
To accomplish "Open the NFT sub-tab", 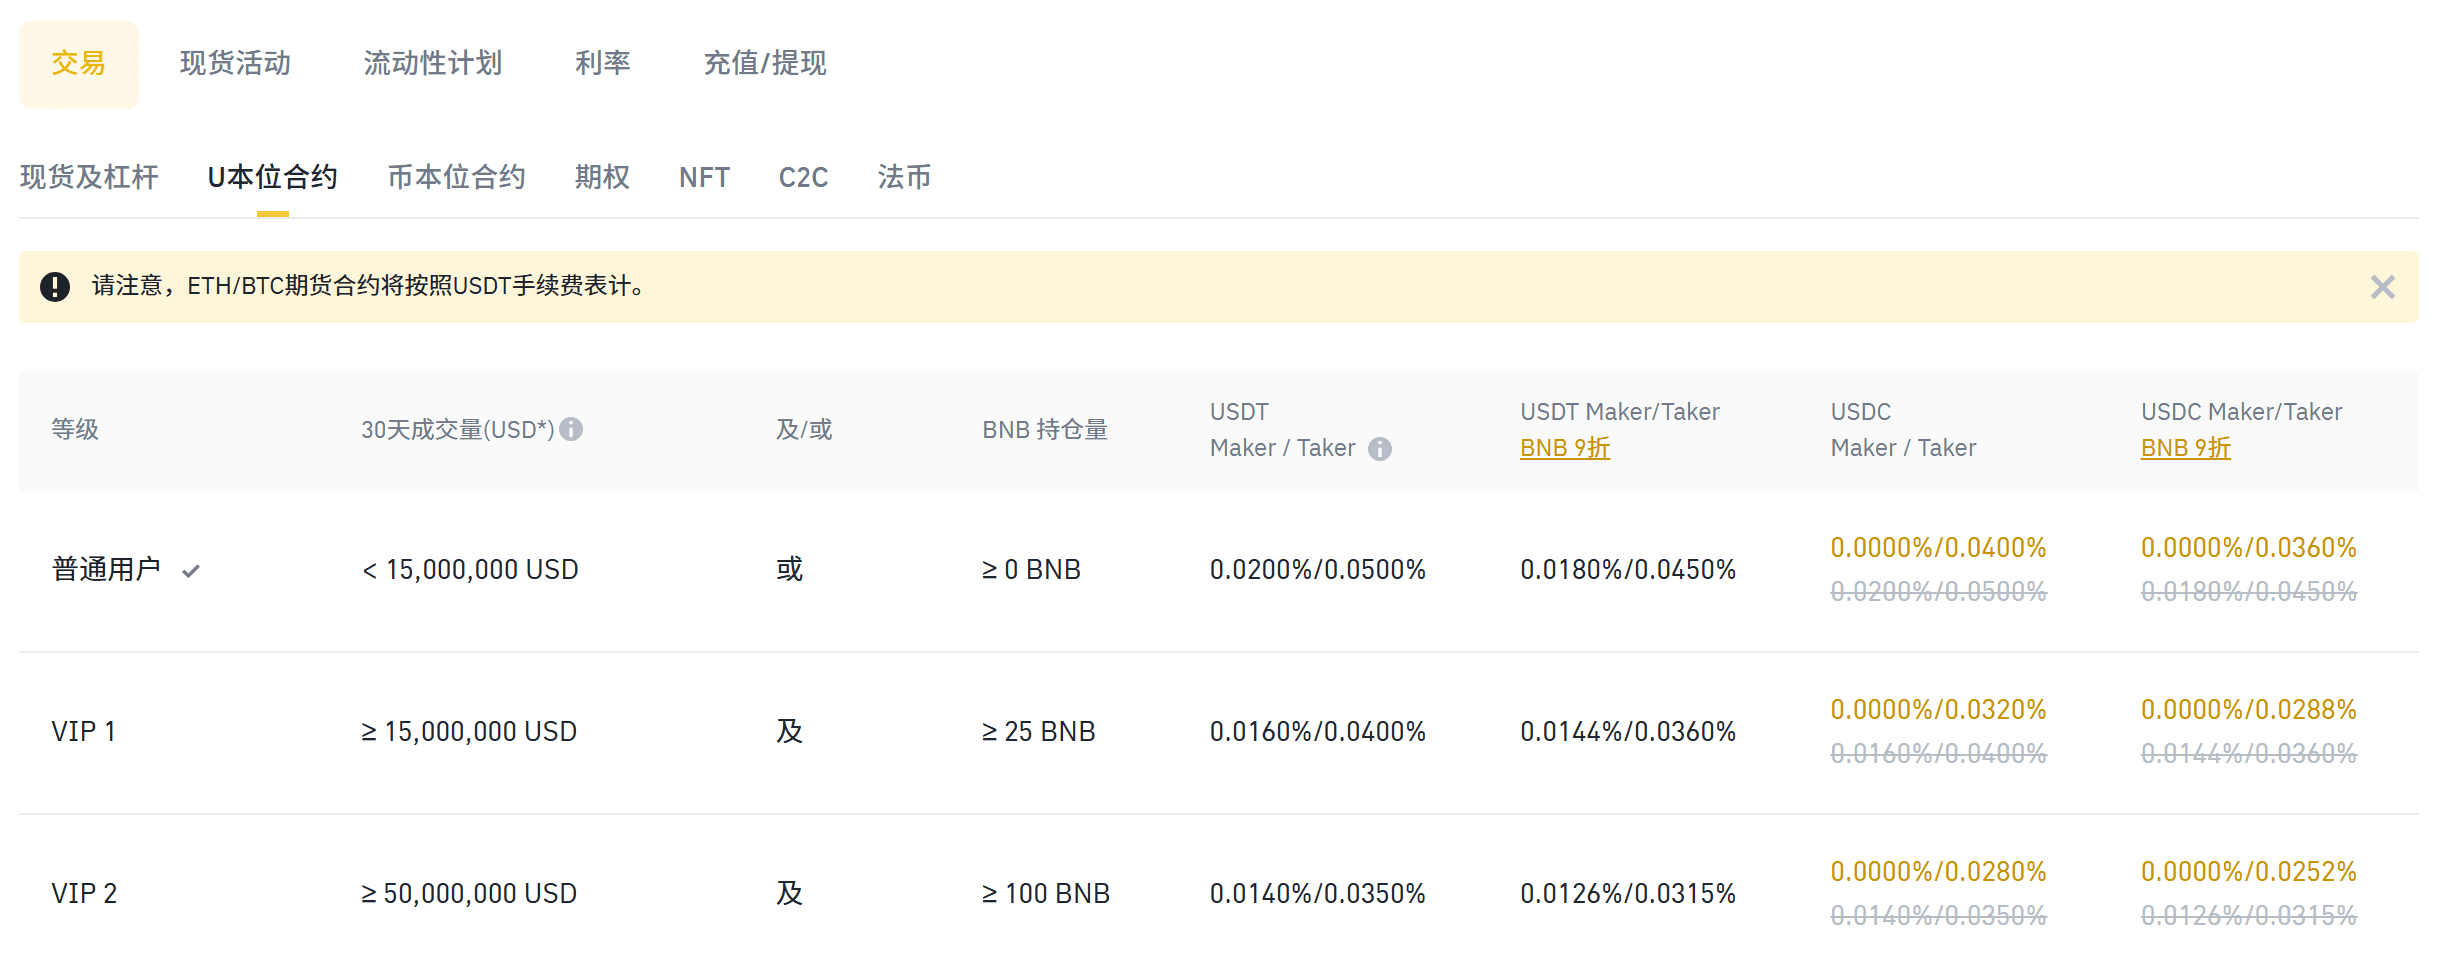I will click(x=704, y=178).
